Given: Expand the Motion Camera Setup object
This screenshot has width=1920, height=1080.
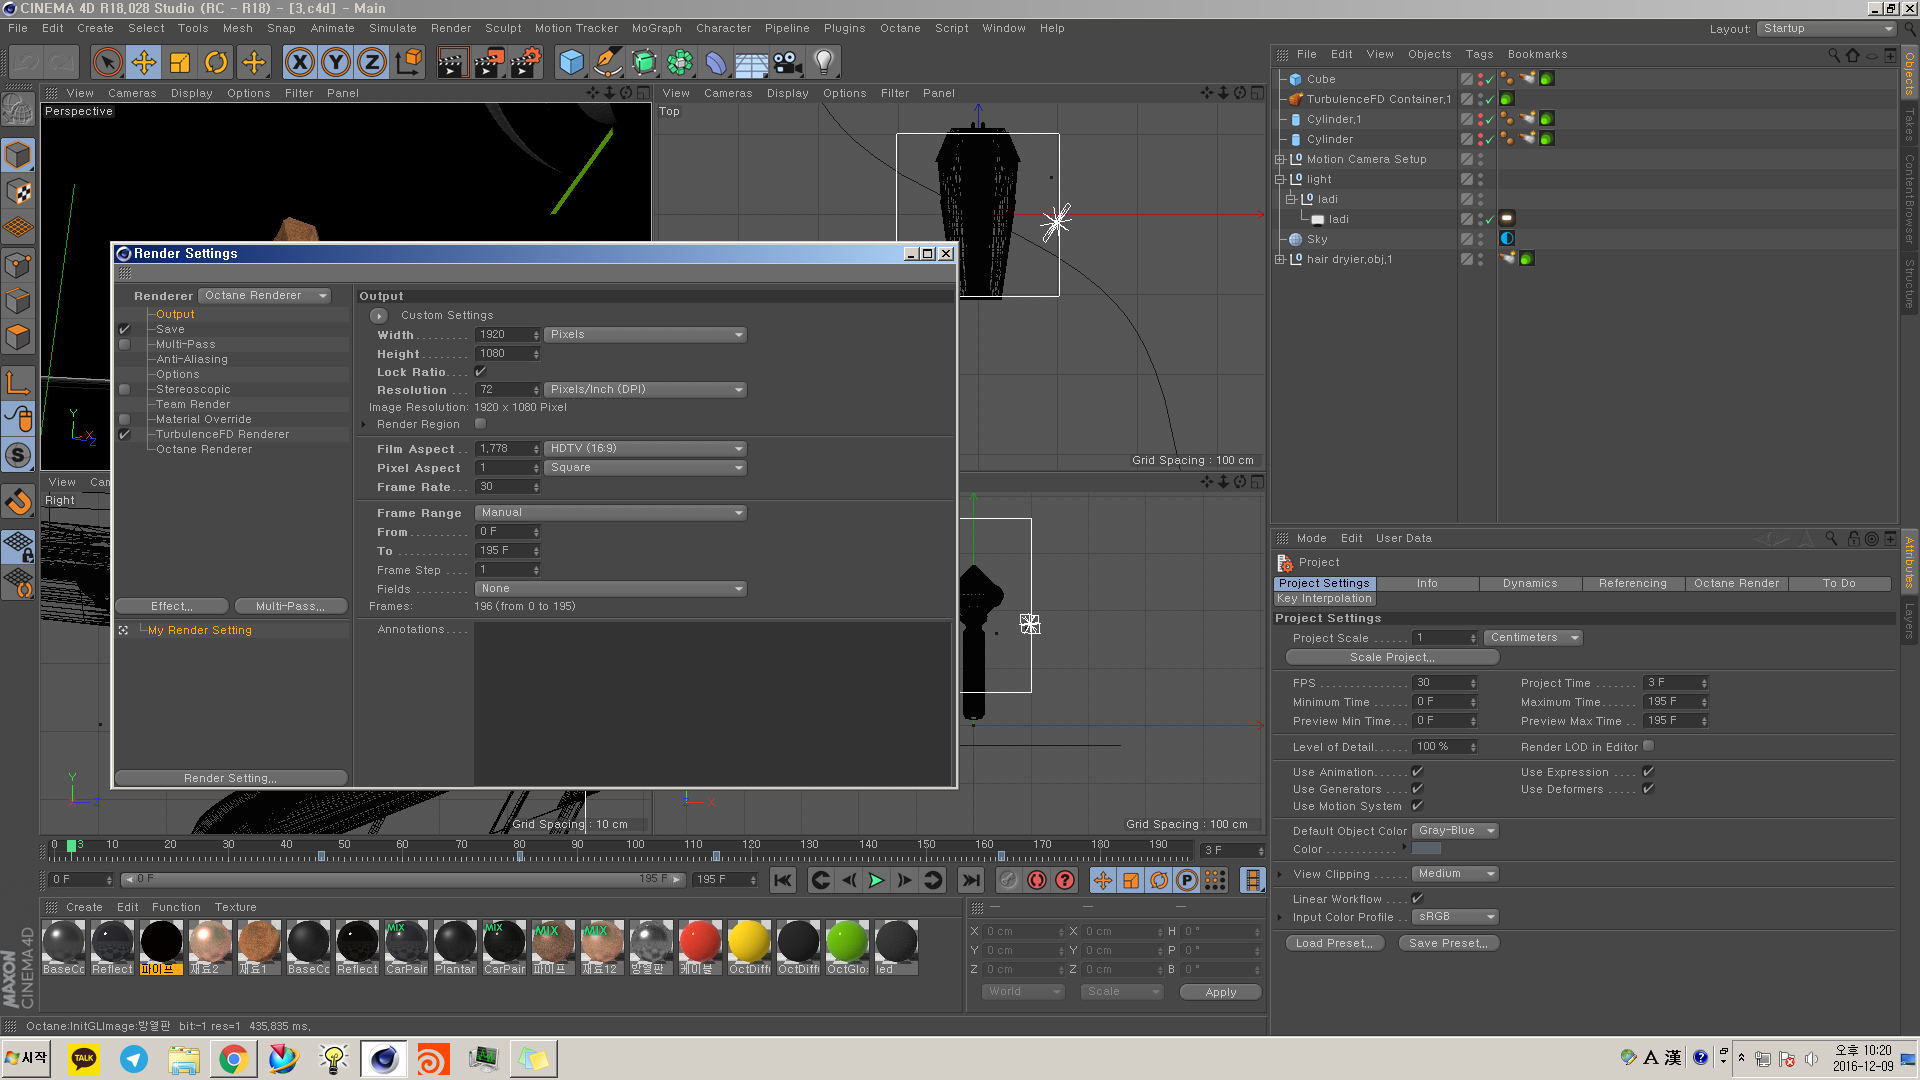Looking at the screenshot, I should tap(1279, 159).
